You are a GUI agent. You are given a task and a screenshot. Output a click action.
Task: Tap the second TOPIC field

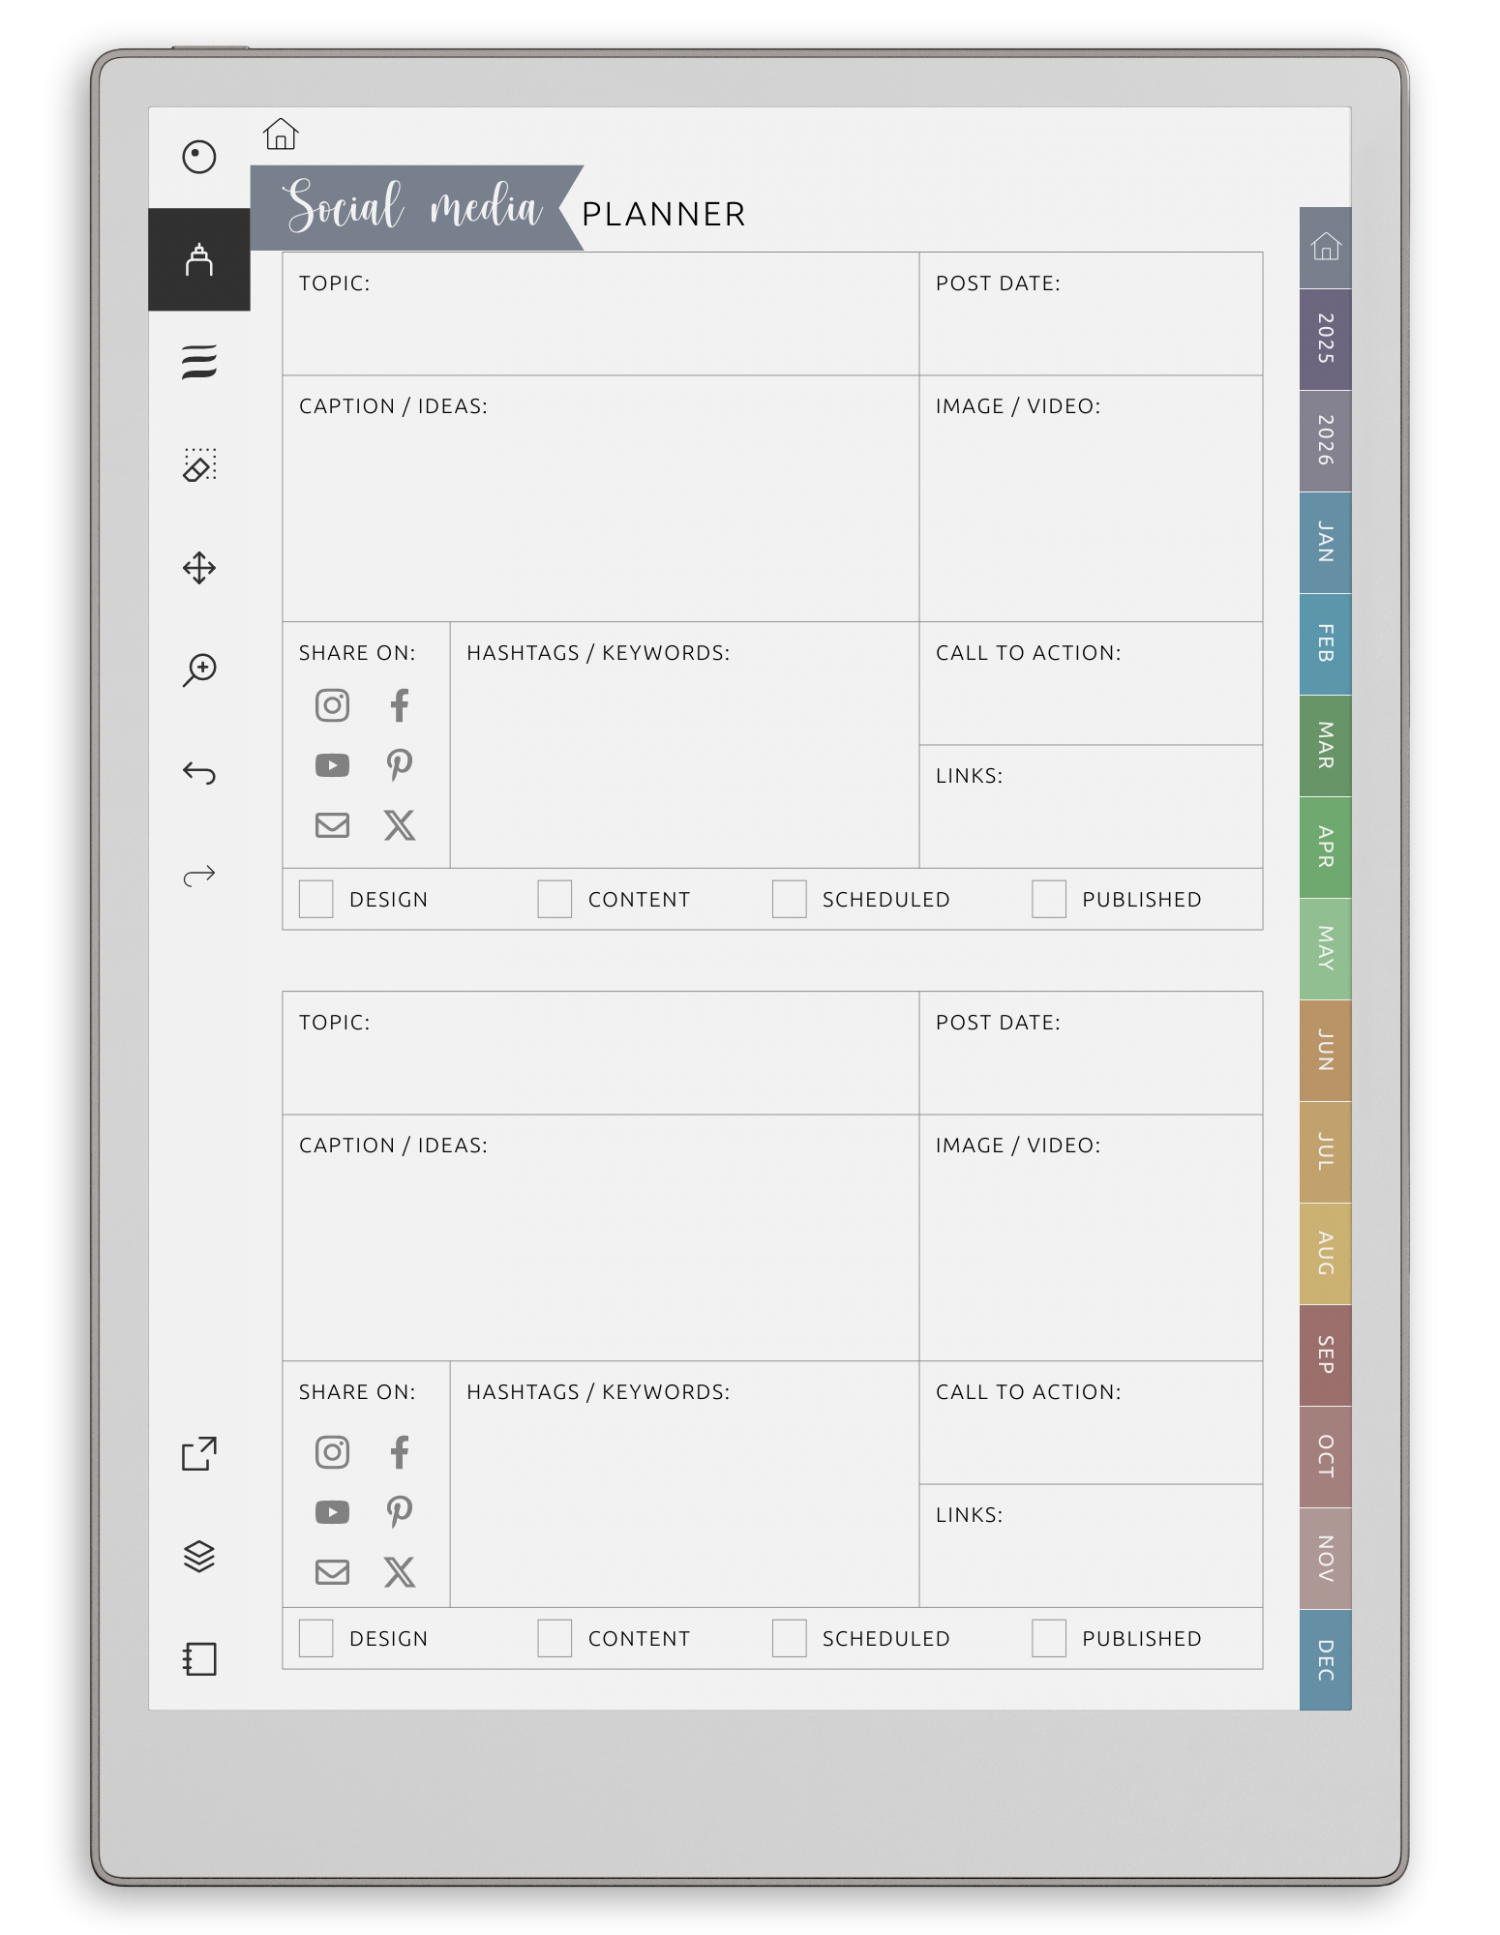pos(601,1053)
